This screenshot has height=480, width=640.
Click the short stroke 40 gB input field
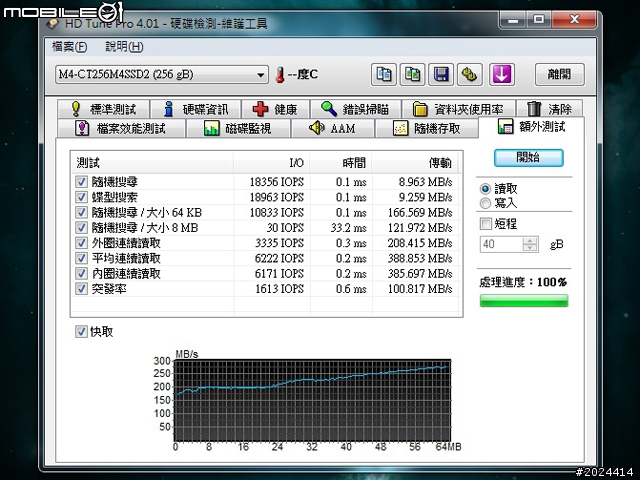[501, 244]
